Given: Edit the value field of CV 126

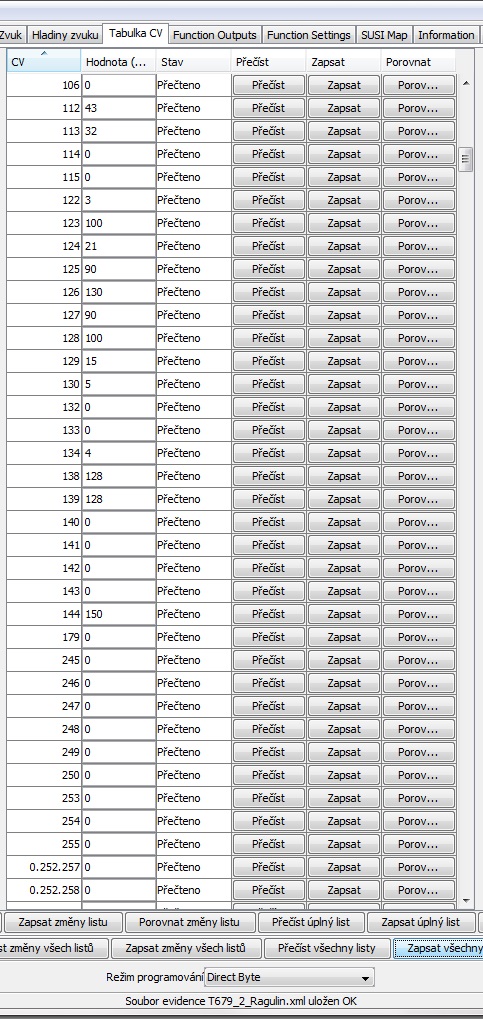Looking at the screenshot, I should coord(119,292).
